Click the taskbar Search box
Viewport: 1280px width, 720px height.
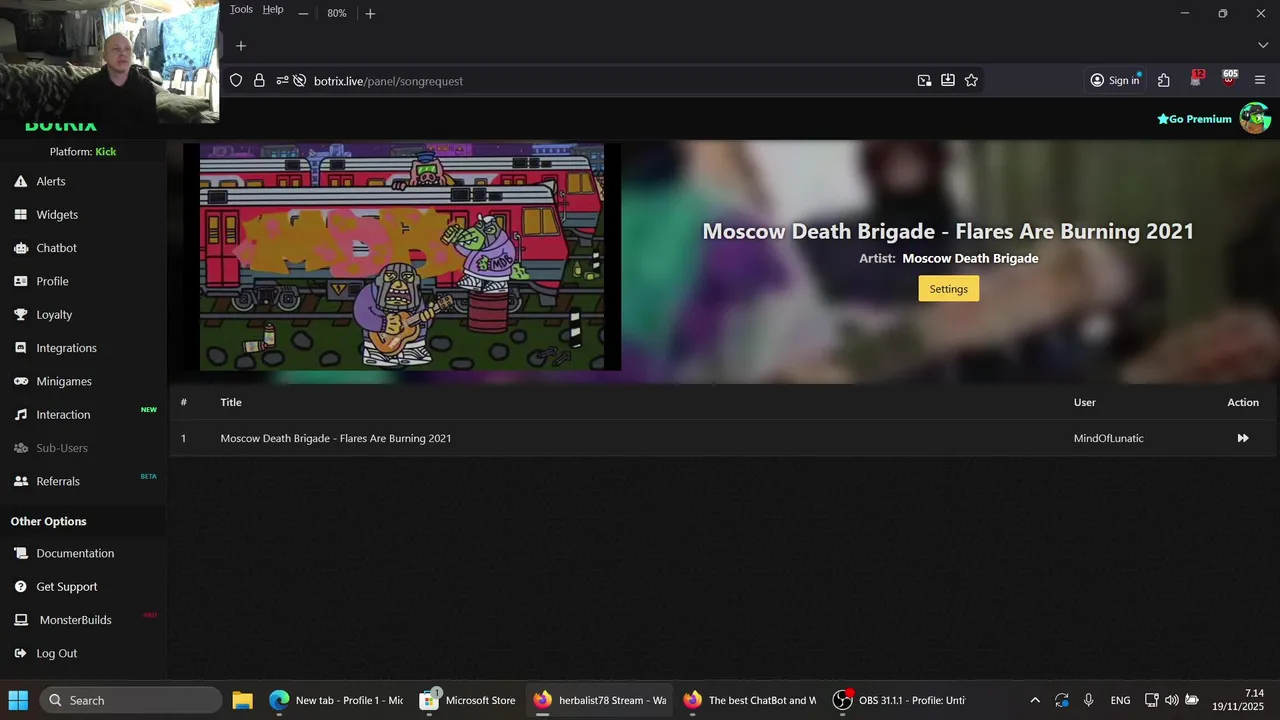(x=131, y=700)
